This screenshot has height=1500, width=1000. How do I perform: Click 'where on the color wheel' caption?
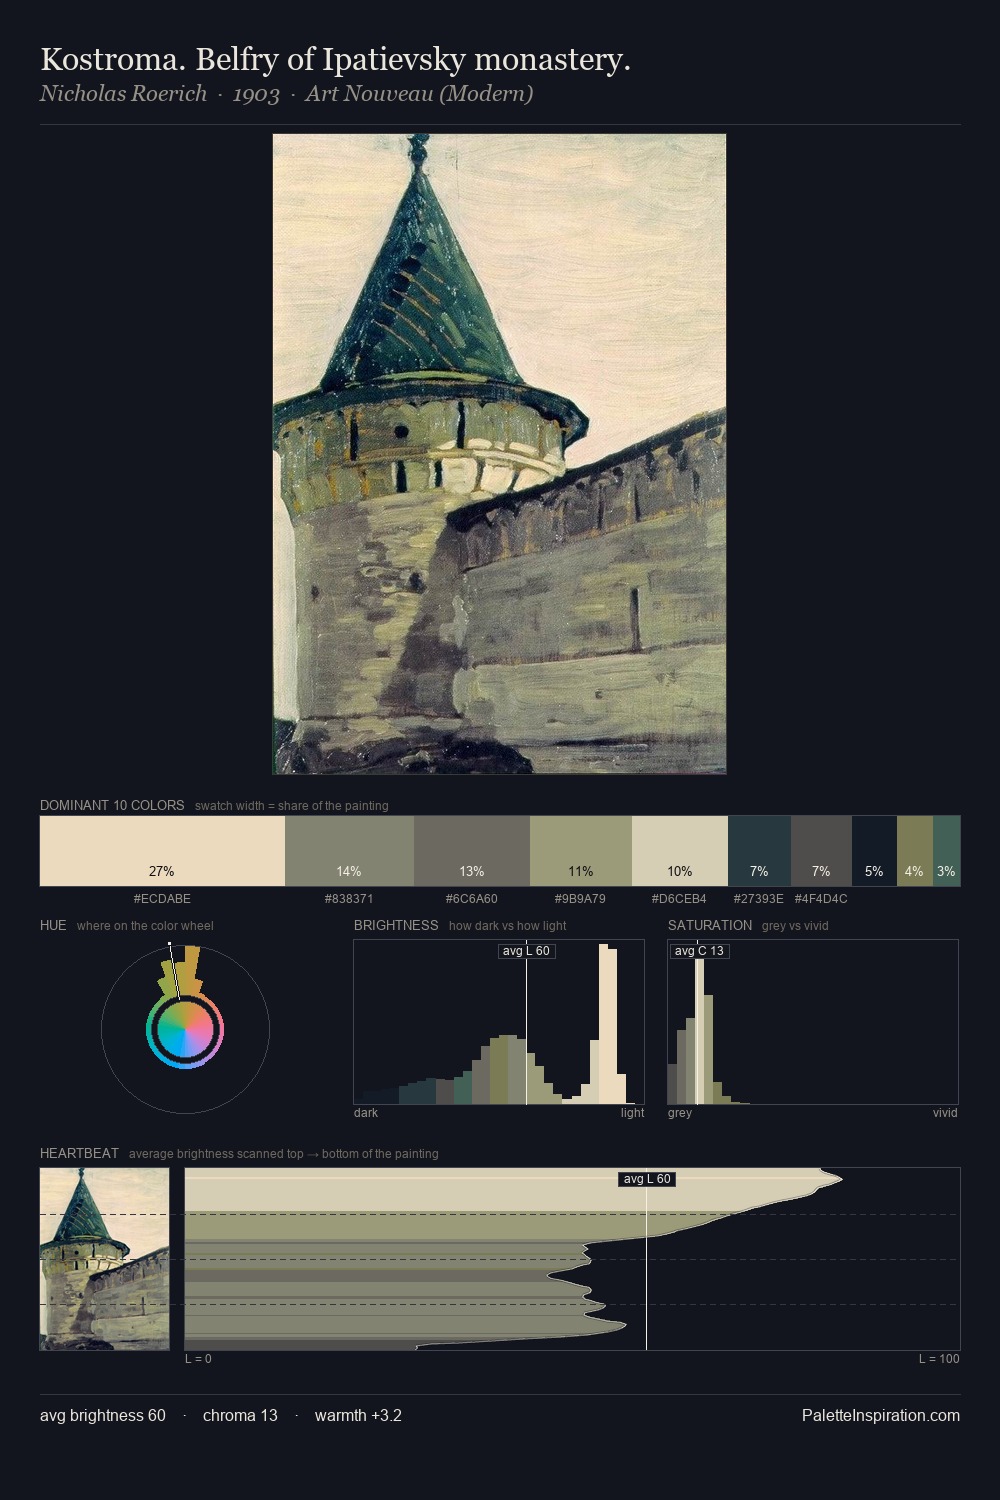pyautogui.click(x=145, y=926)
